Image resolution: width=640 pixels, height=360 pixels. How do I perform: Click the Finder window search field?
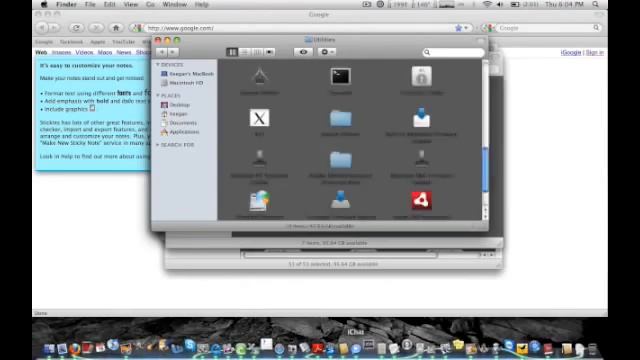point(453,52)
